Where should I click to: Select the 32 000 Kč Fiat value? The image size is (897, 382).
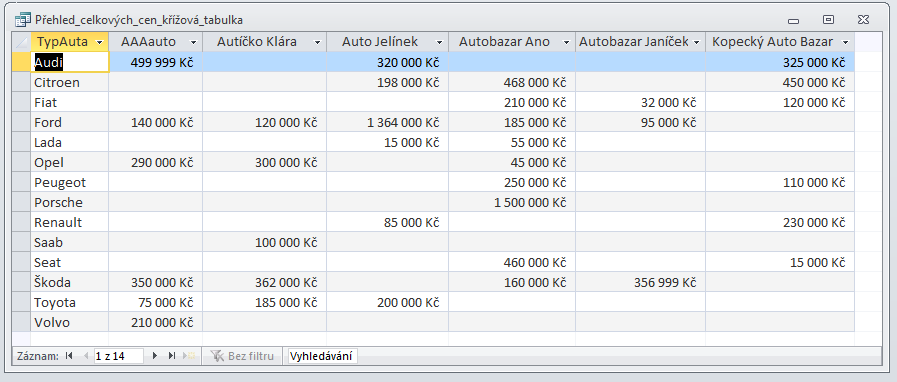pos(641,102)
